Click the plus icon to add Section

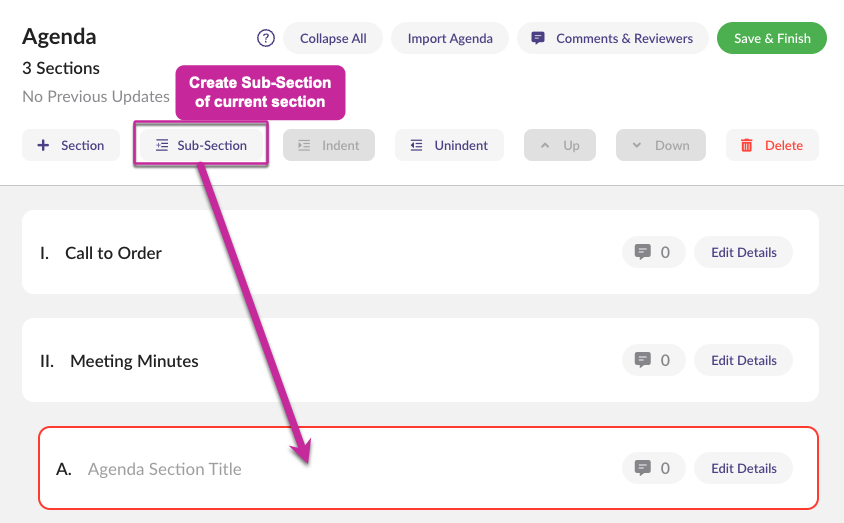[43, 145]
